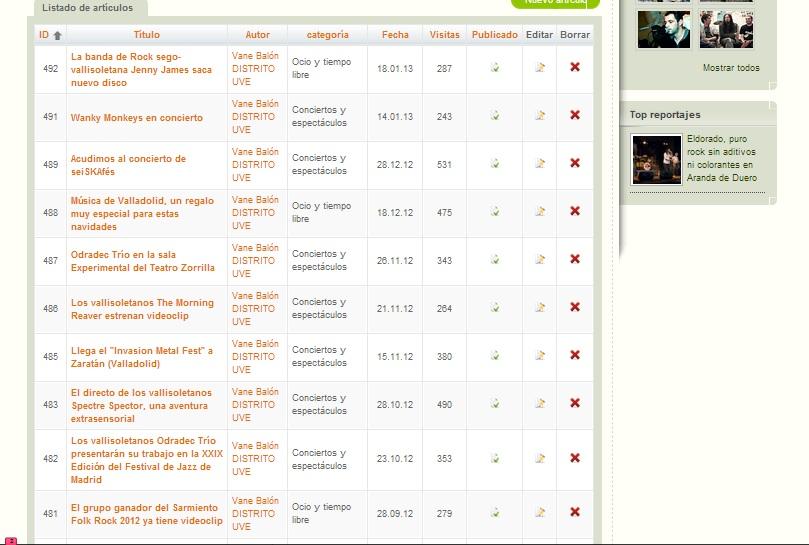Screen dimensions: 809x545
Task: Open the Eldorado concert thumbnail
Action: 656,160
